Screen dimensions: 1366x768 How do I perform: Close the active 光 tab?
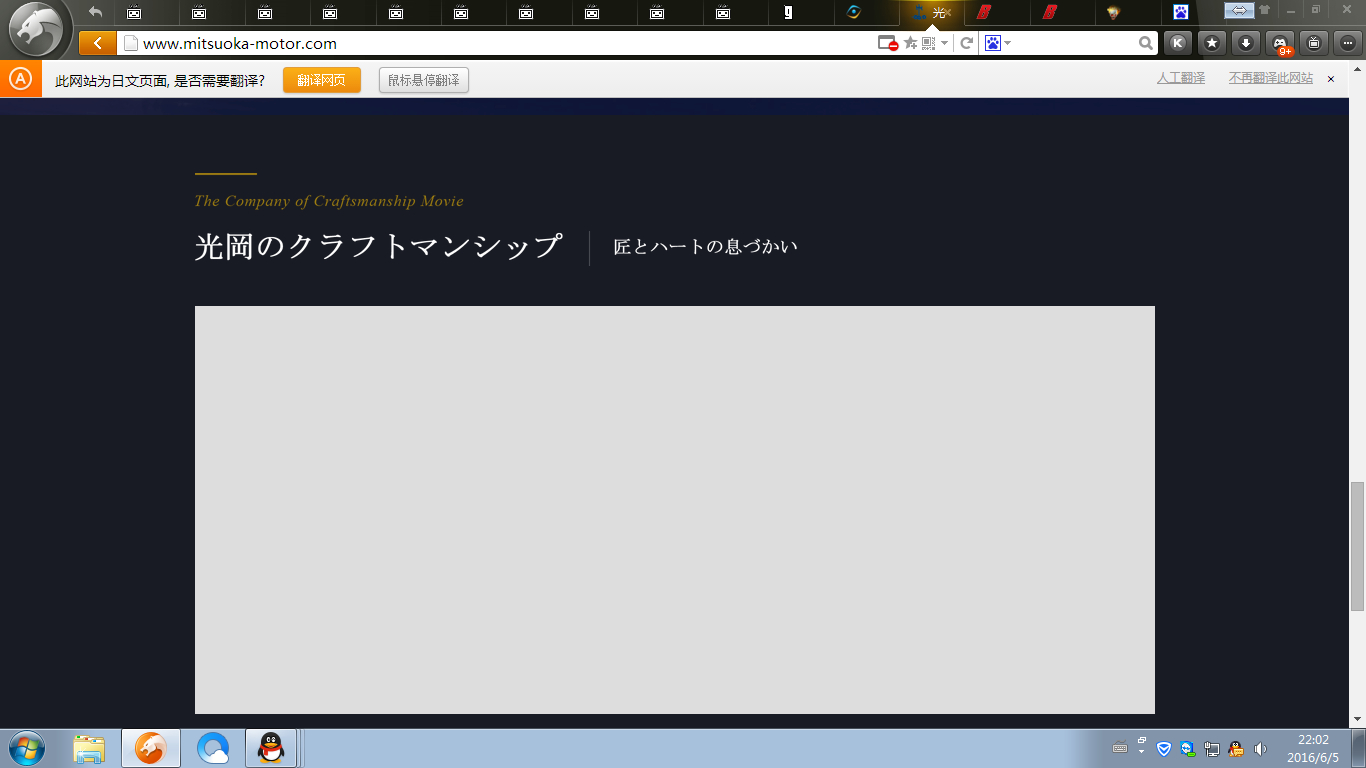click(x=947, y=13)
